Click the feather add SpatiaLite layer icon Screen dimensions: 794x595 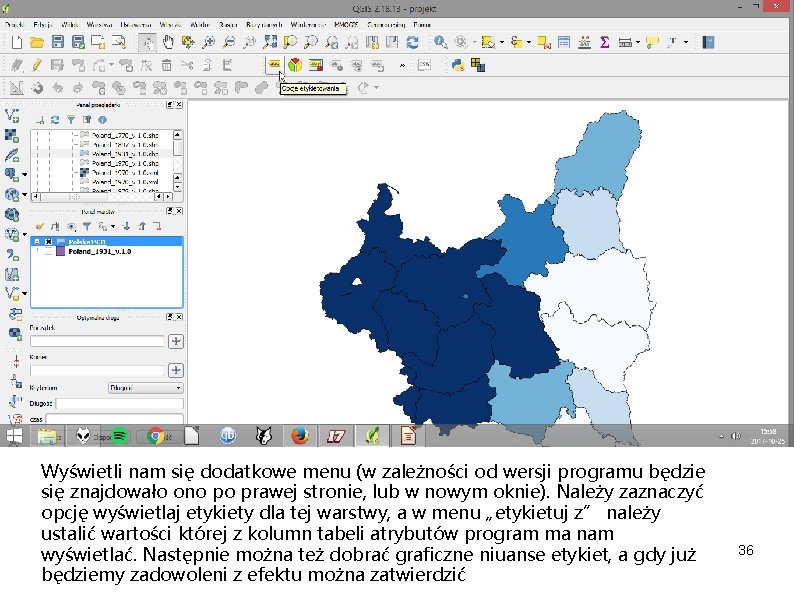click(12, 155)
